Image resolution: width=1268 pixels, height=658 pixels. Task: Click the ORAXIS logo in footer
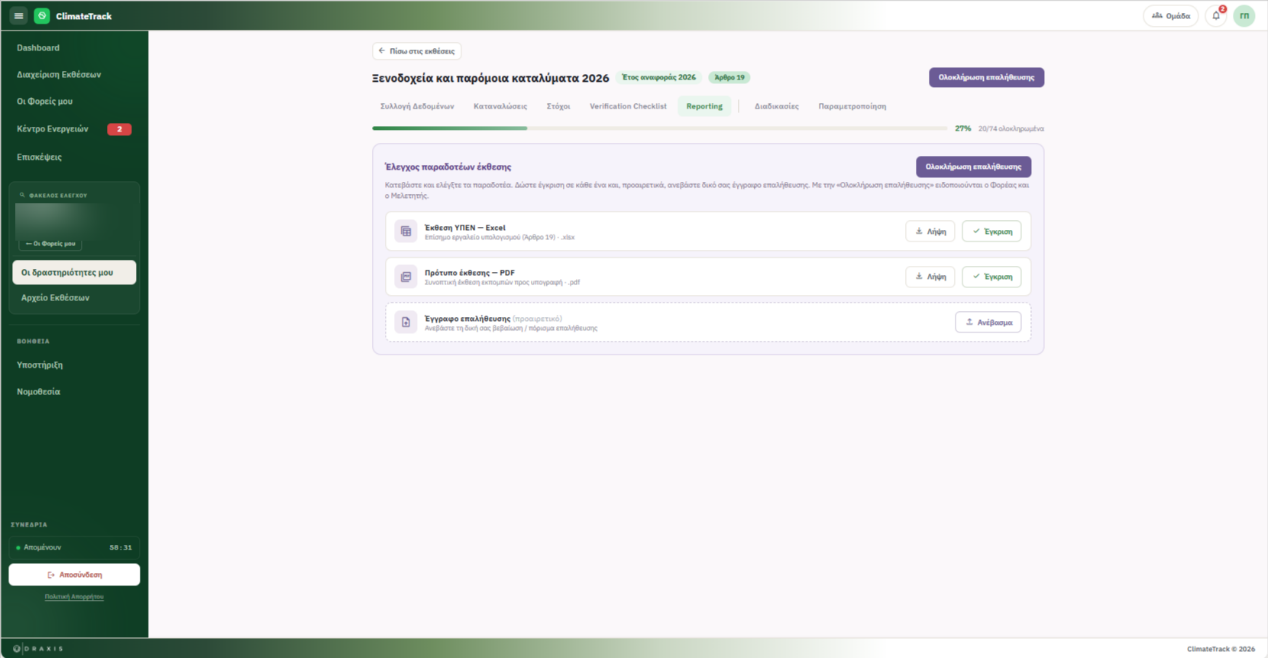click(x=39, y=649)
